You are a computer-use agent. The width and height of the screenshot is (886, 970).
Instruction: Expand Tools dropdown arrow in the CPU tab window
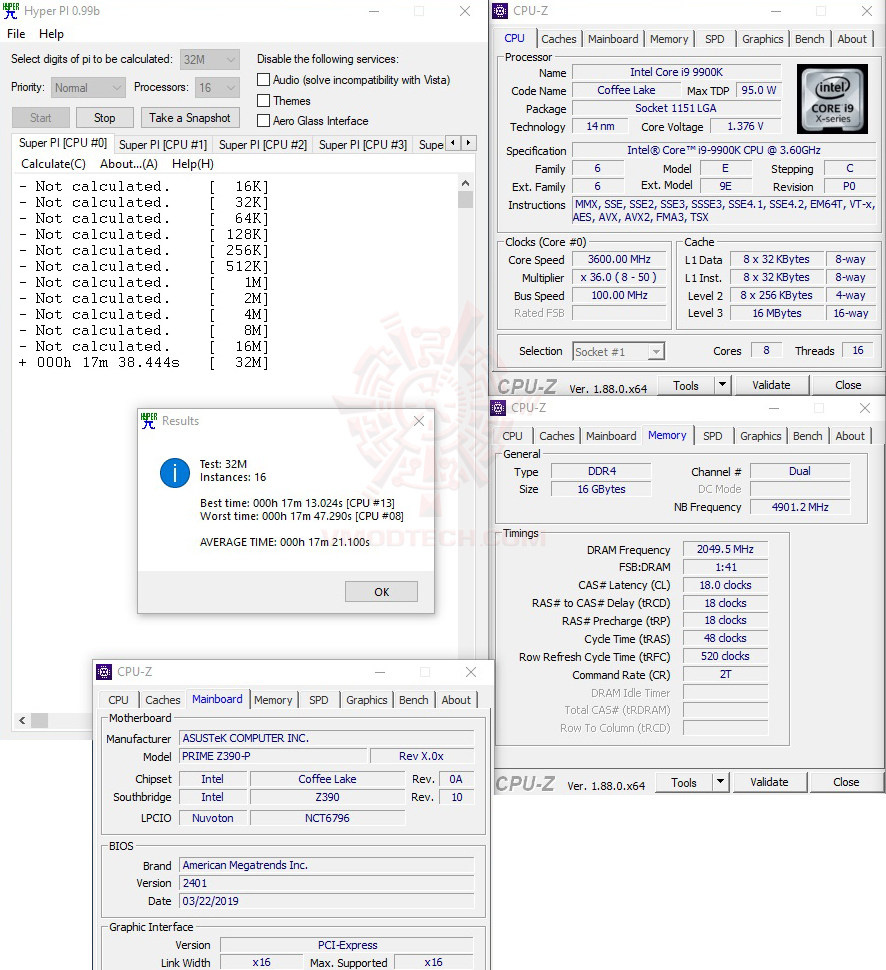pos(721,385)
